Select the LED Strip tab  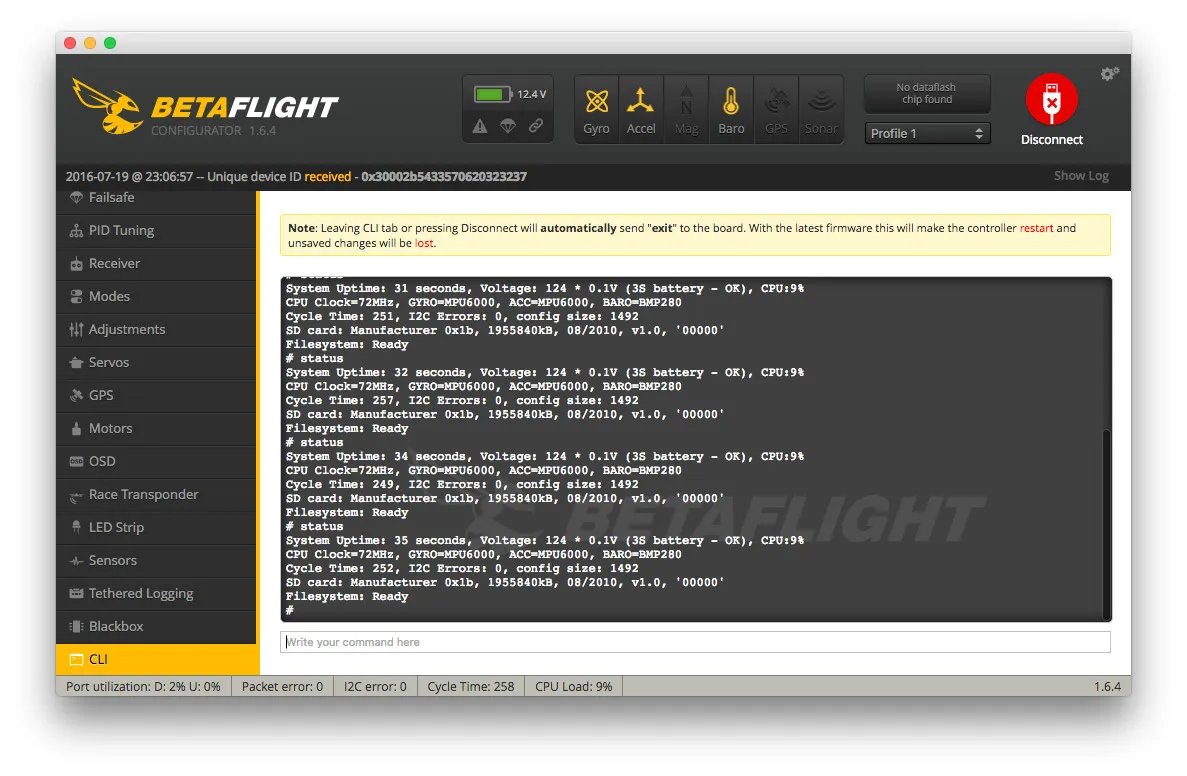click(x=116, y=527)
